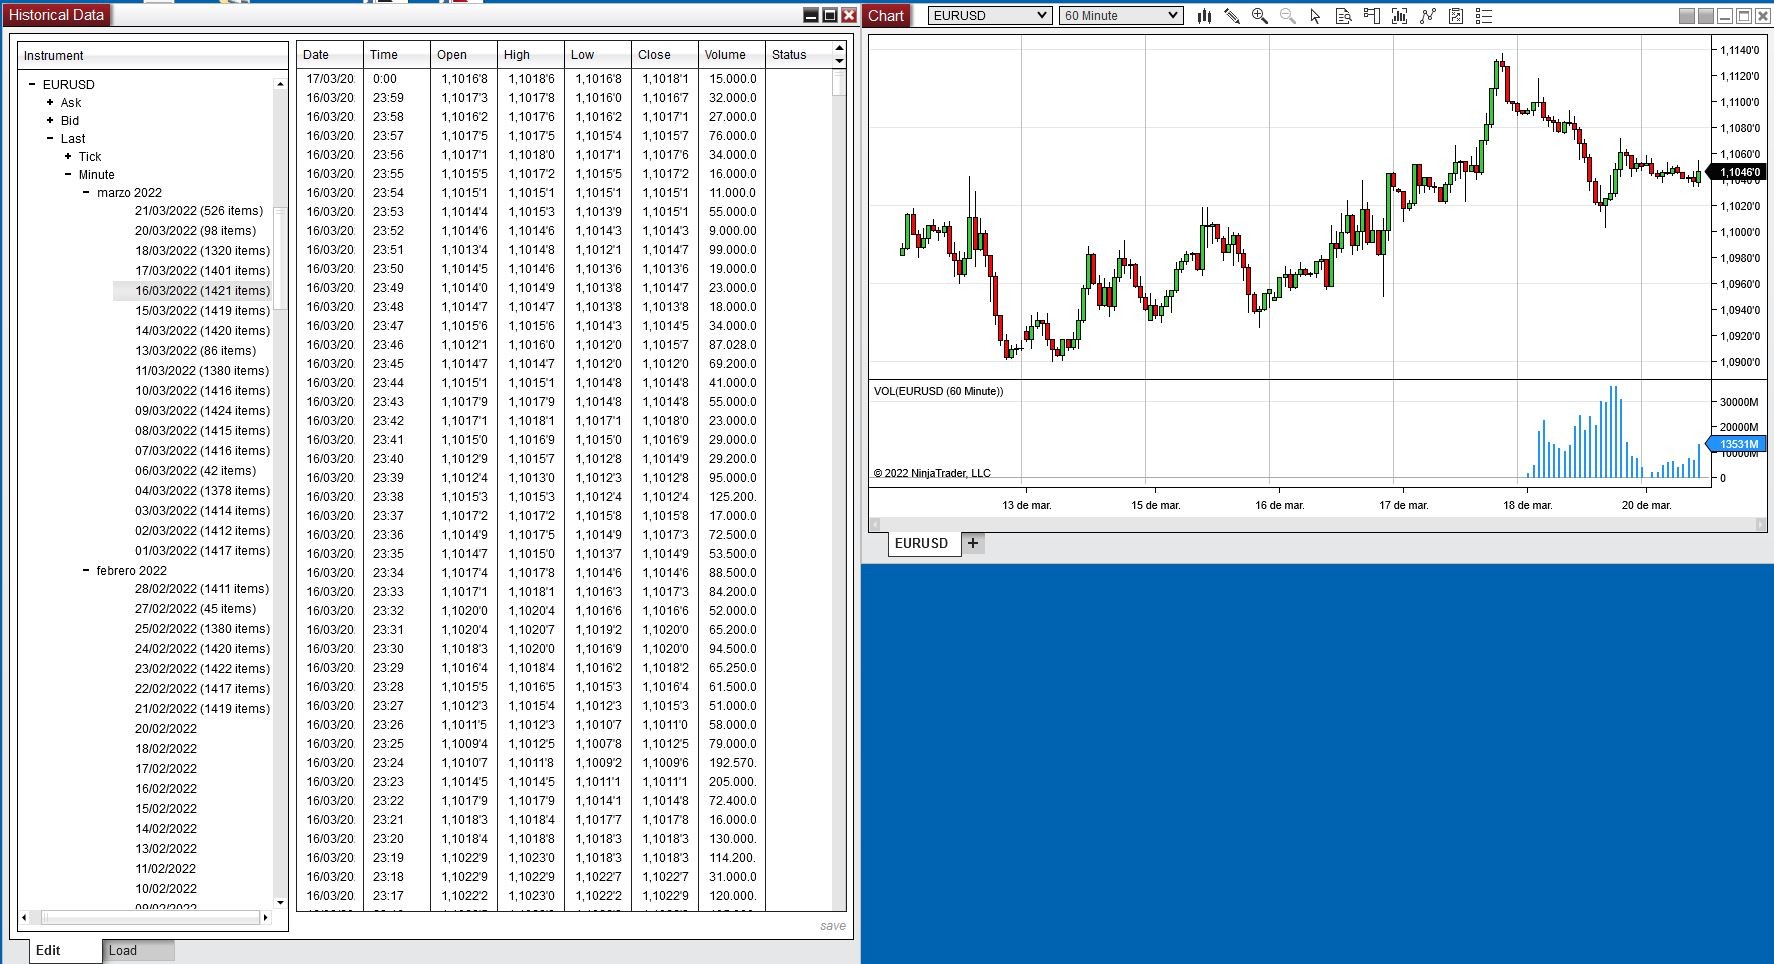Select the 23/02/2022 (1422 items) entry
The image size is (1774, 964).
point(202,669)
